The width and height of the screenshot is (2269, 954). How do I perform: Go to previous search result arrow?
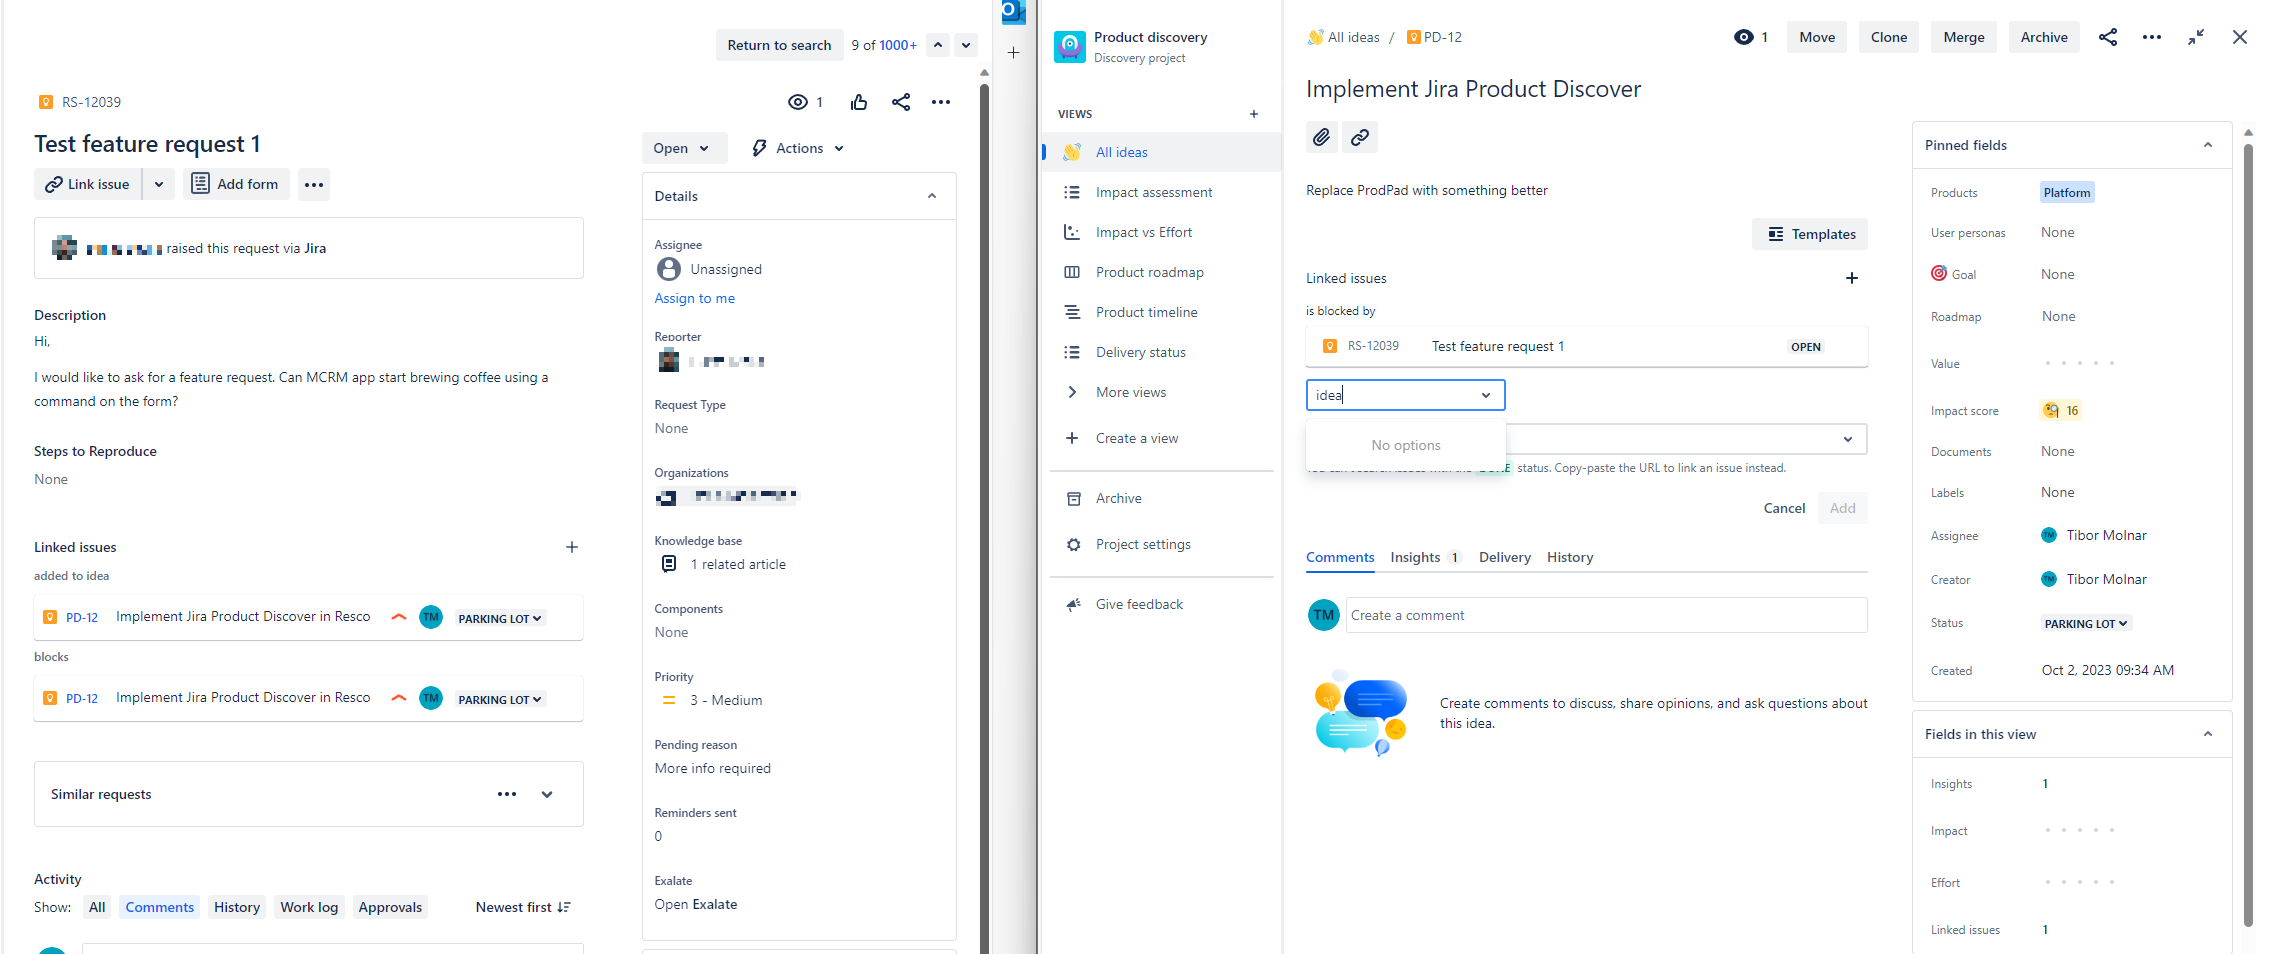pos(938,45)
